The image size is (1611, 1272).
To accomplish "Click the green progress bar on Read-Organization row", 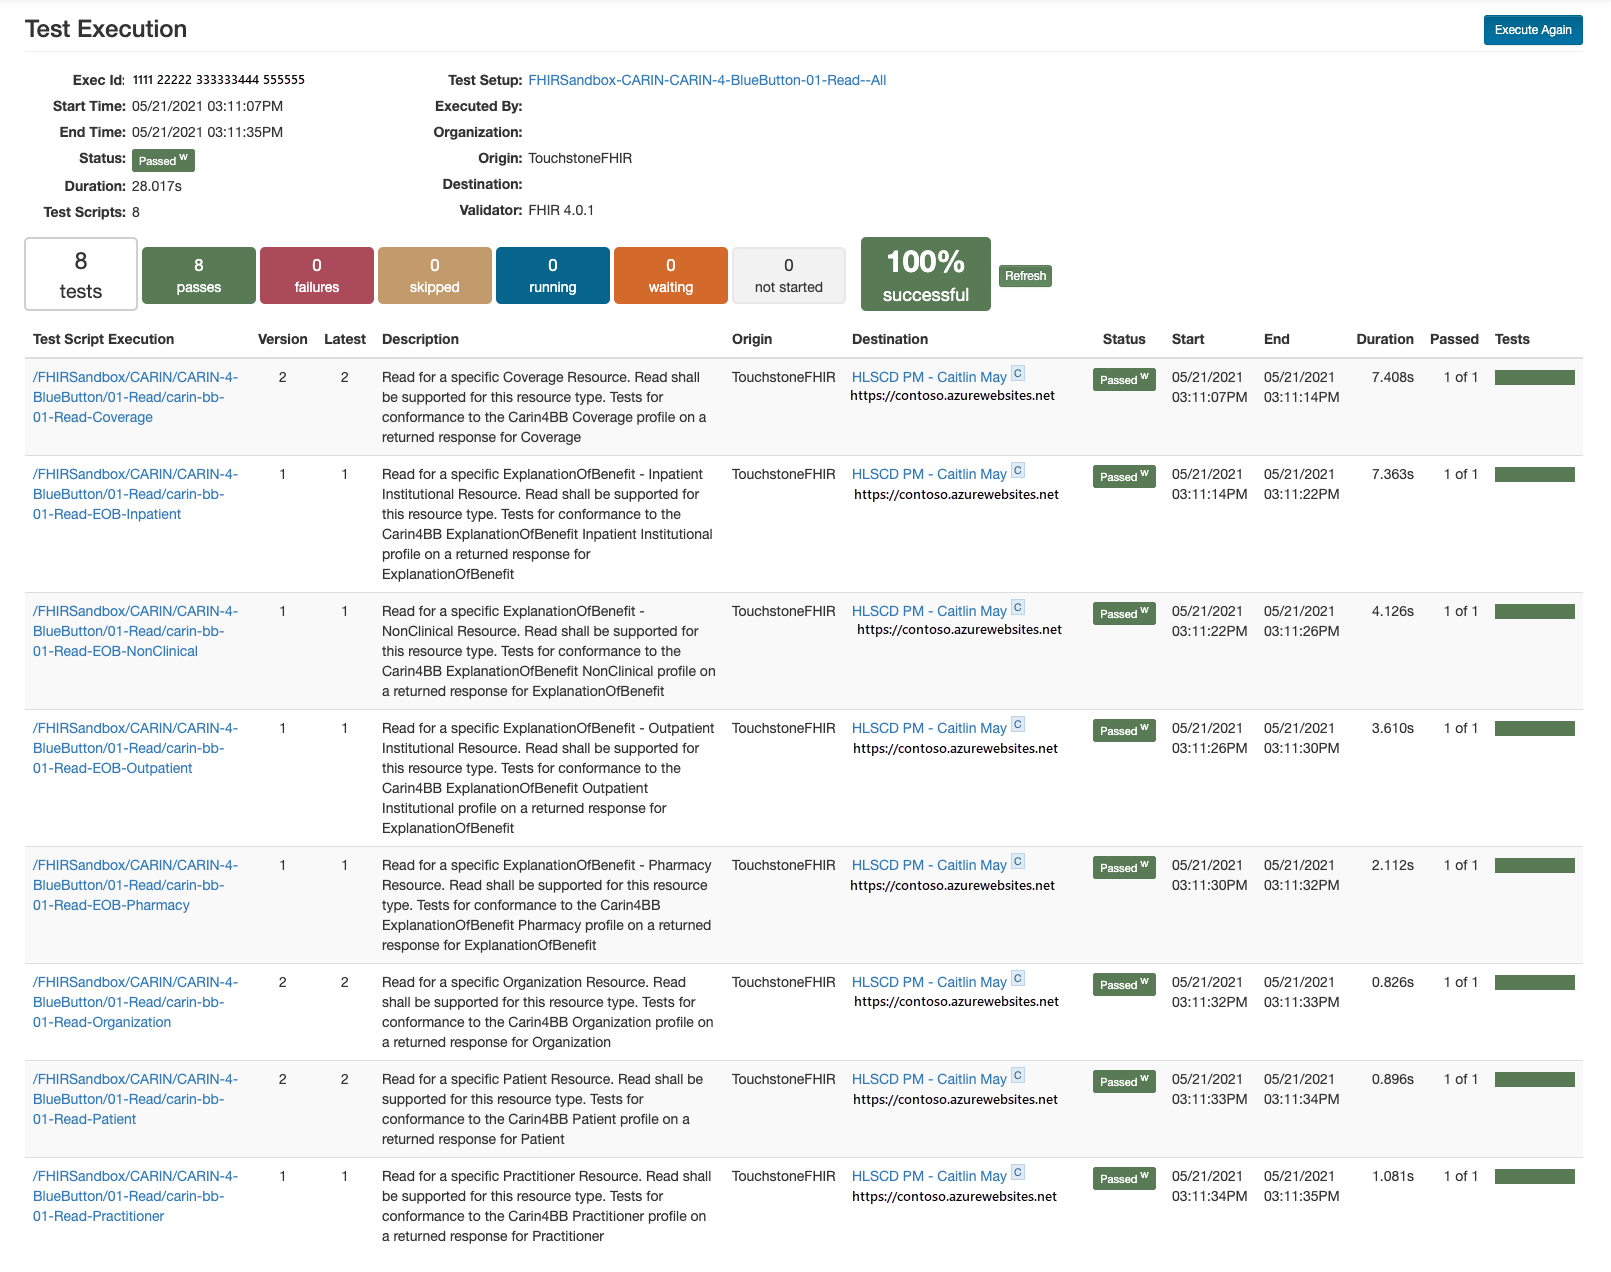I will (1535, 982).
